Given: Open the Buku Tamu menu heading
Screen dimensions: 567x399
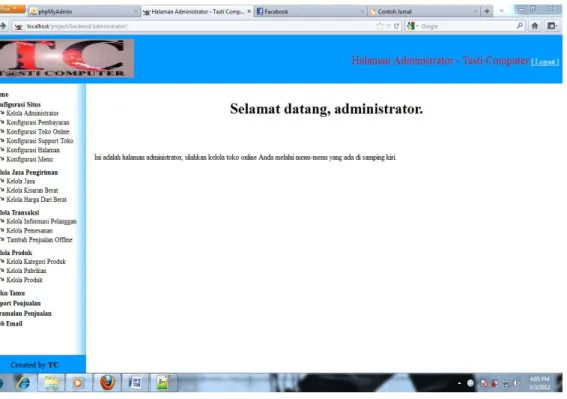Looking at the screenshot, I should [12, 293].
